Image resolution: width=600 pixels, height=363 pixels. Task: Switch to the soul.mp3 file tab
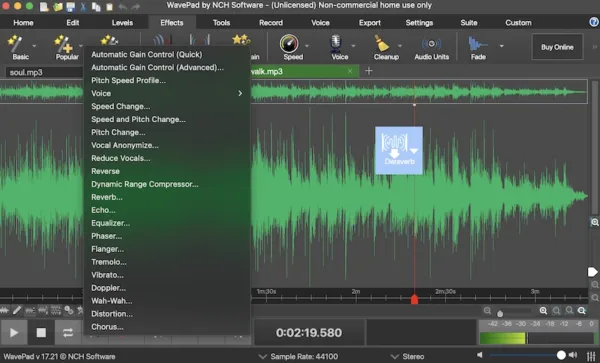(44, 72)
